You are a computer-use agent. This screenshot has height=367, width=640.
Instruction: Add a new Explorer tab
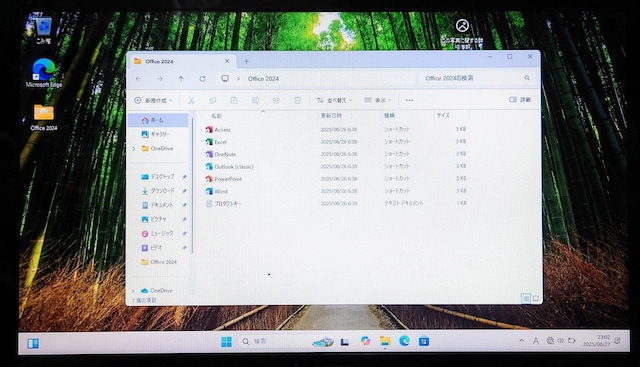(x=246, y=61)
